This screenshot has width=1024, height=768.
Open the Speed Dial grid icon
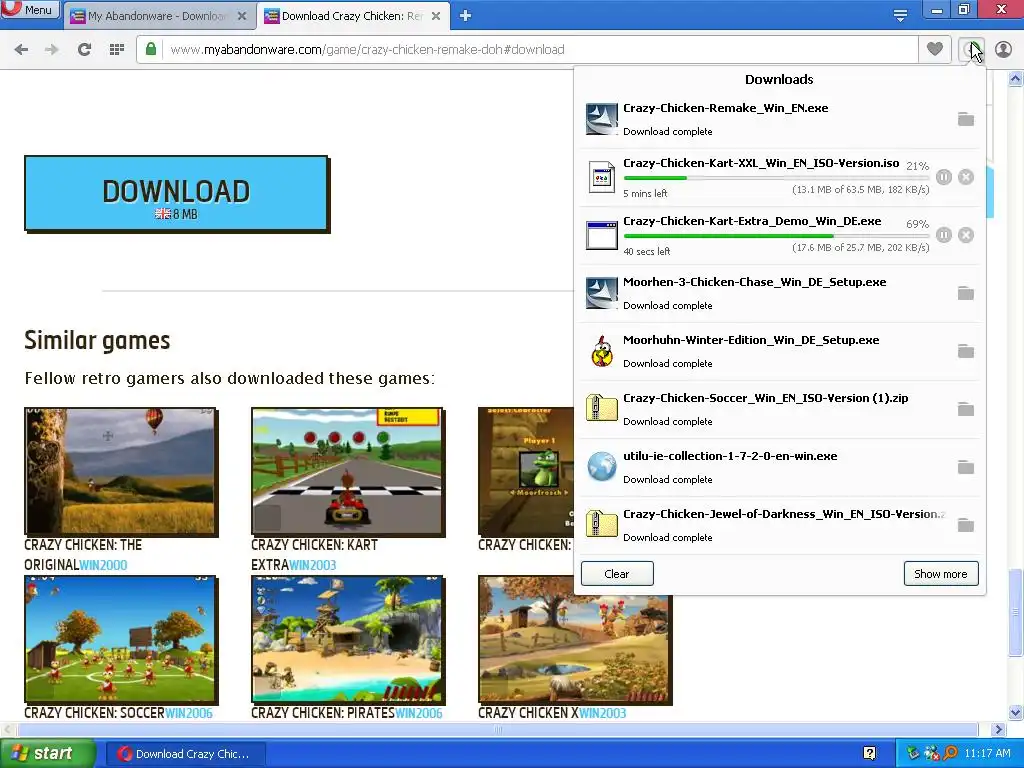tap(117, 50)
